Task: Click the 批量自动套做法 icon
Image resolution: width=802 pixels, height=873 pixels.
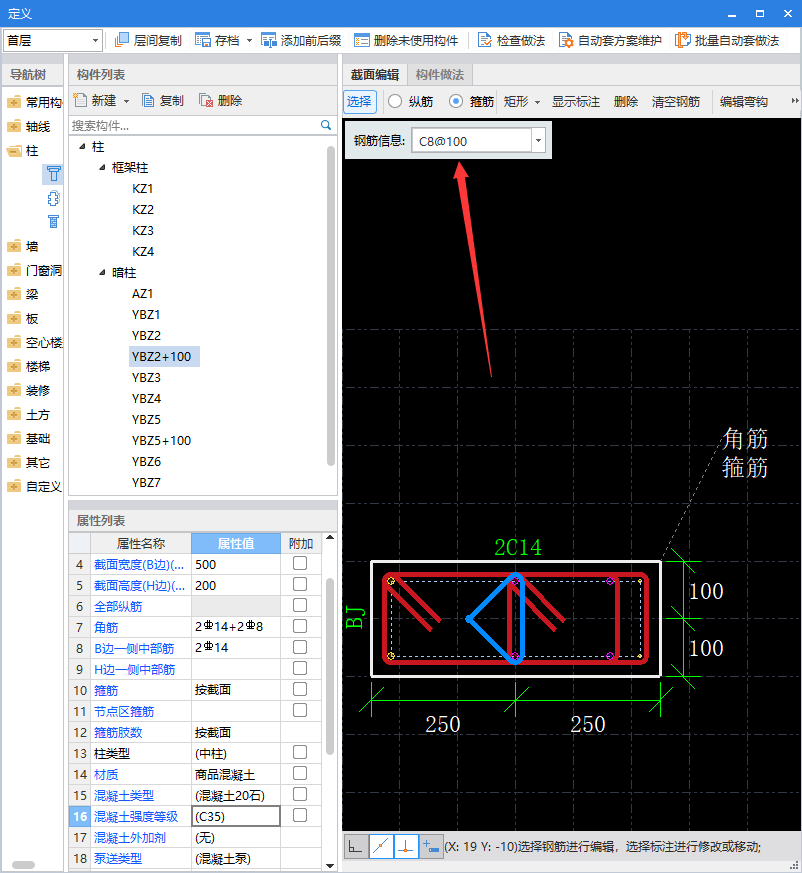Action: point(682,40)
